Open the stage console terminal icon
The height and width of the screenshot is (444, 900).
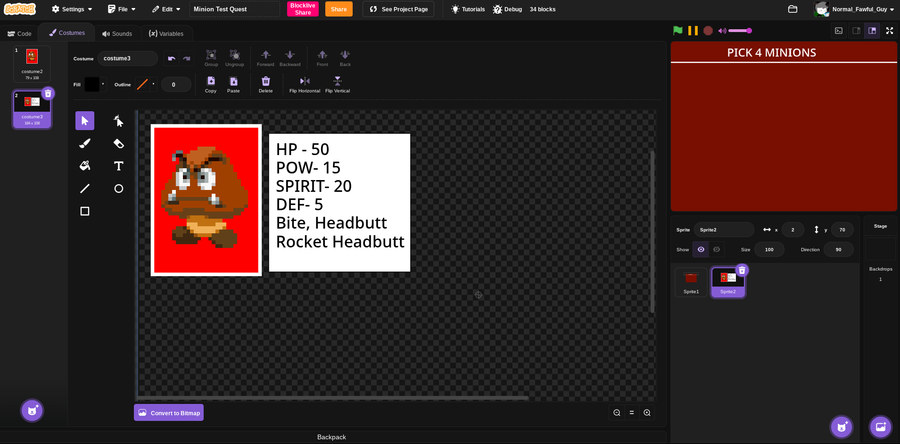839,30
